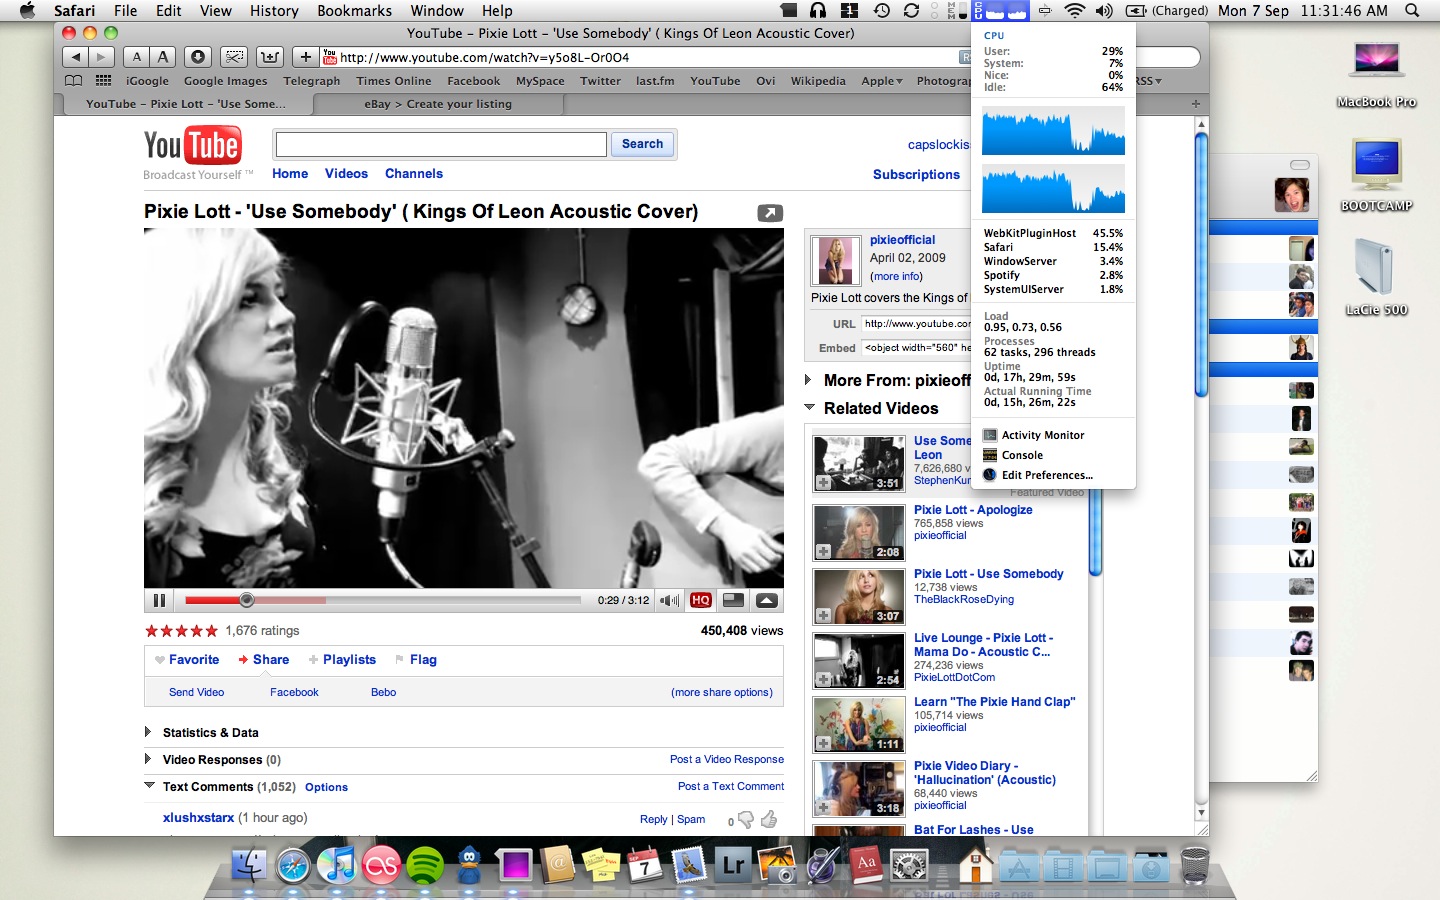
Task: Rate the video five stars
Action: (211, 631)
